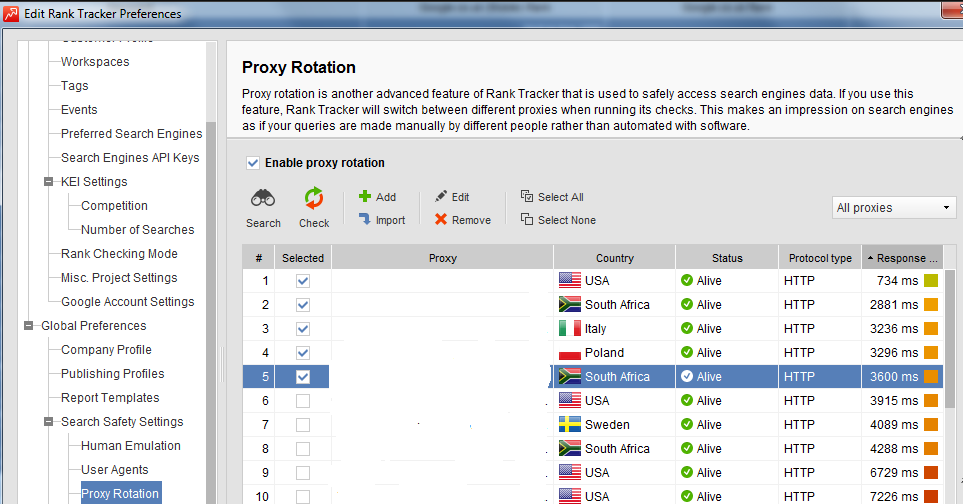Click the green plus Add icon

(365, 196)
